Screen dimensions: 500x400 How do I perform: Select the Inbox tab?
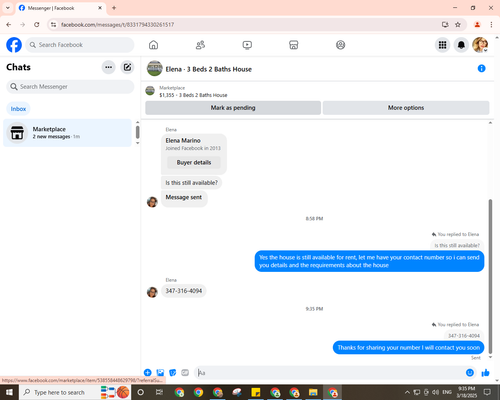[x=18, y=109]
